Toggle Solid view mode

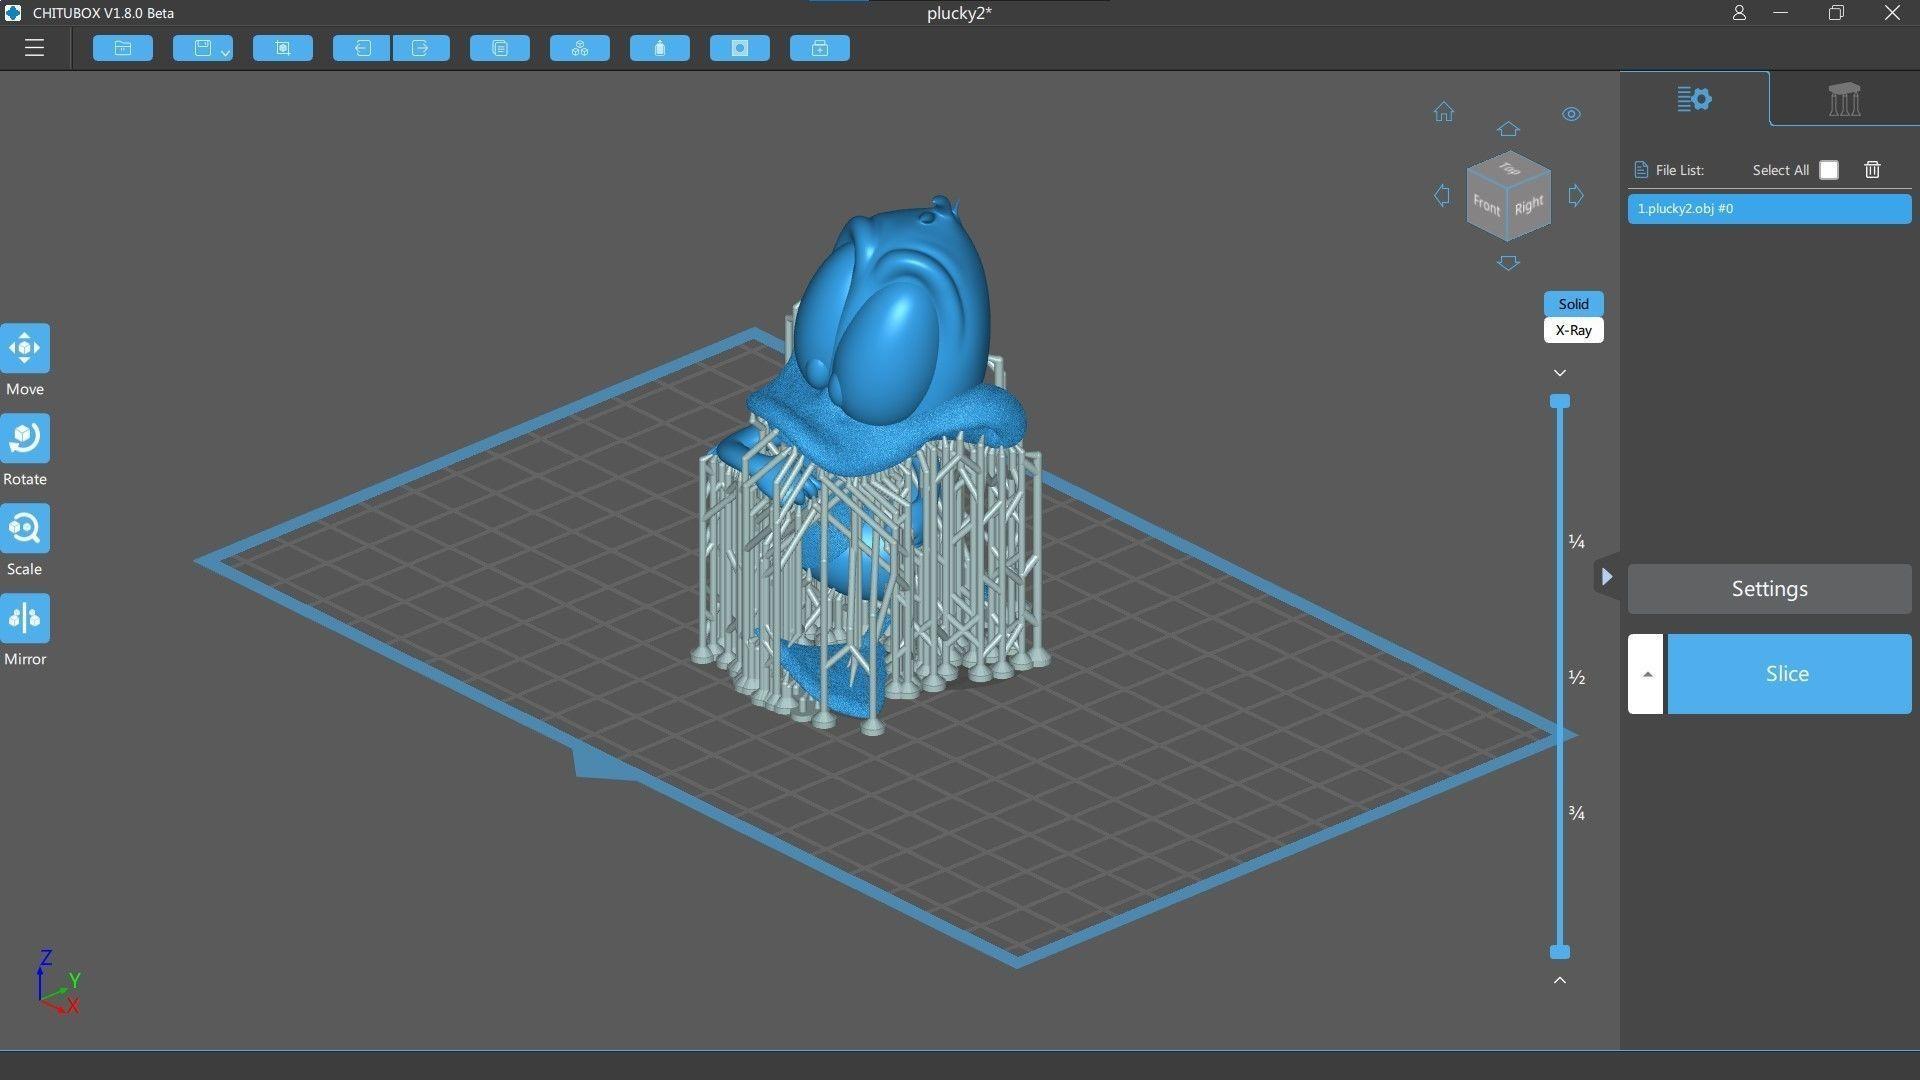click(1572, 303)
